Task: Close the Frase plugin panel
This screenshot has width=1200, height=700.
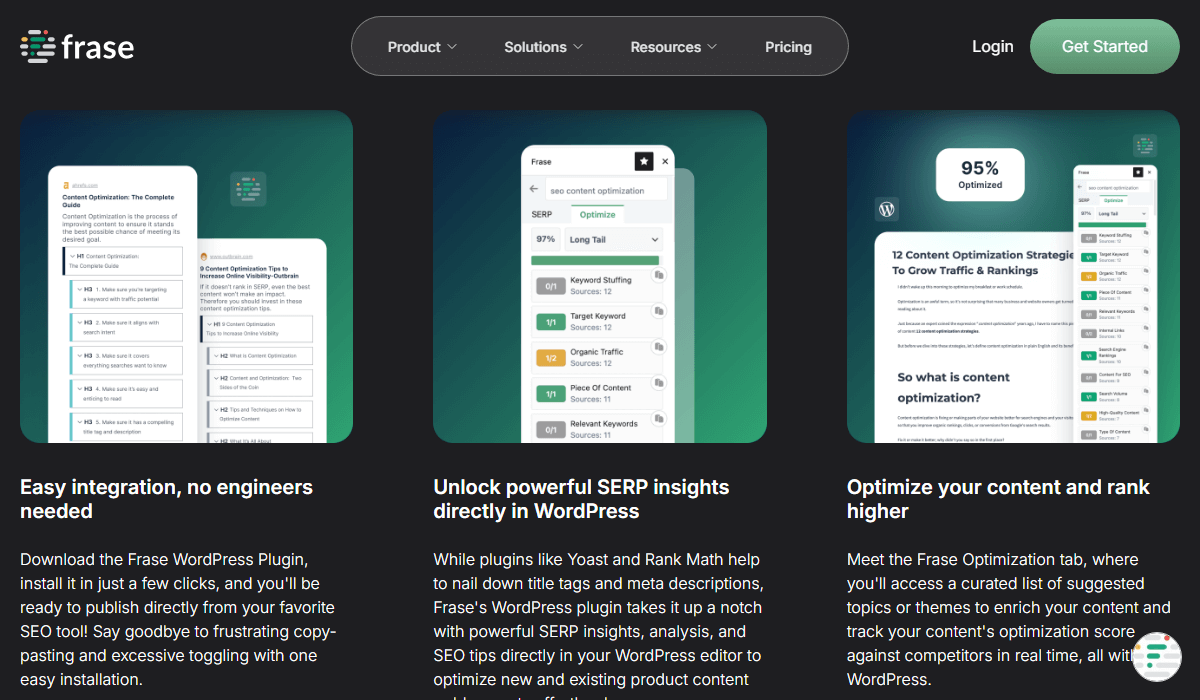Action: point(665,161)
